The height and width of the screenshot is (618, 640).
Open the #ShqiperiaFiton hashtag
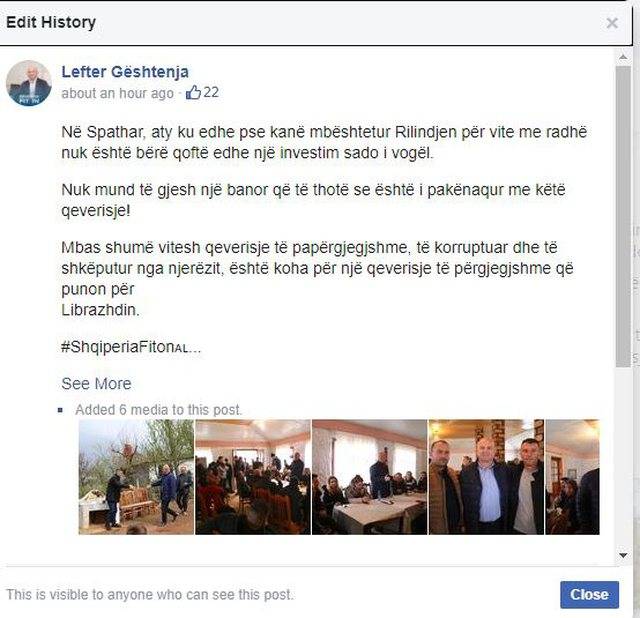(131, 347)
